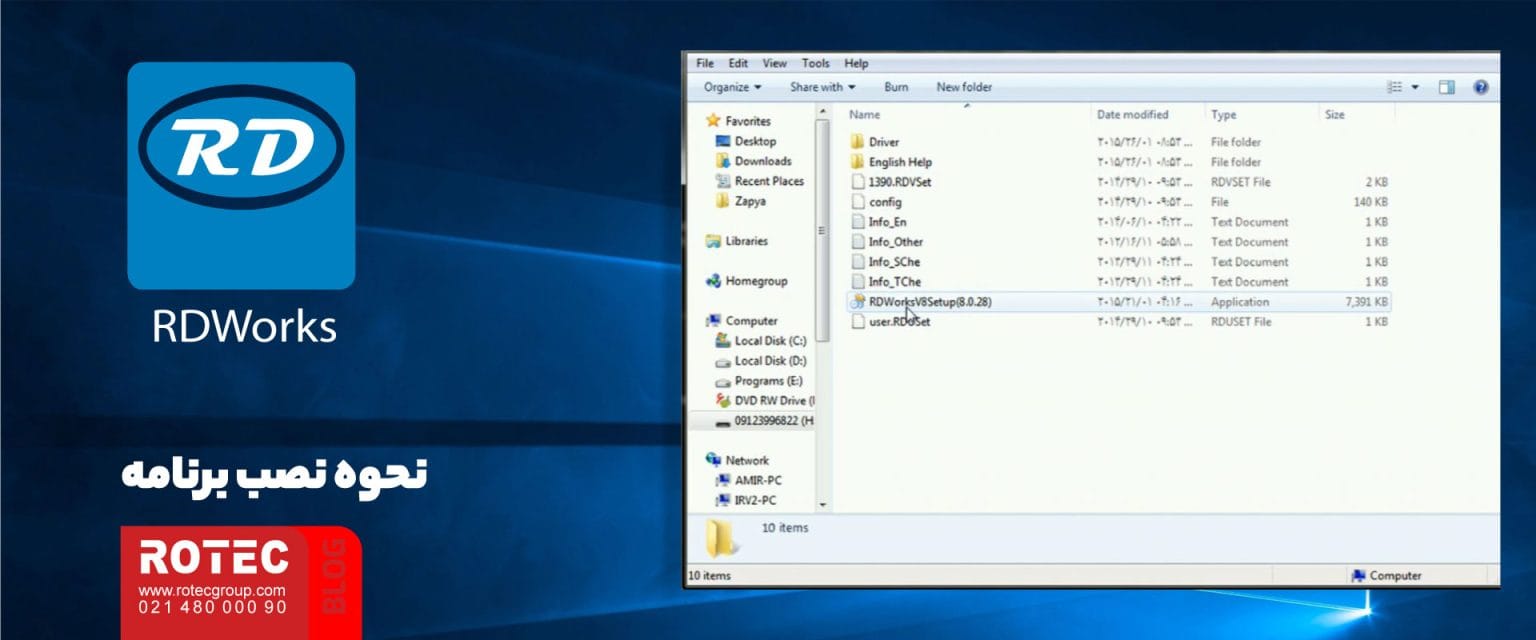Open the Organize dropdown
The height and width of the screenshot is (640, 1536).
(732, 87)
